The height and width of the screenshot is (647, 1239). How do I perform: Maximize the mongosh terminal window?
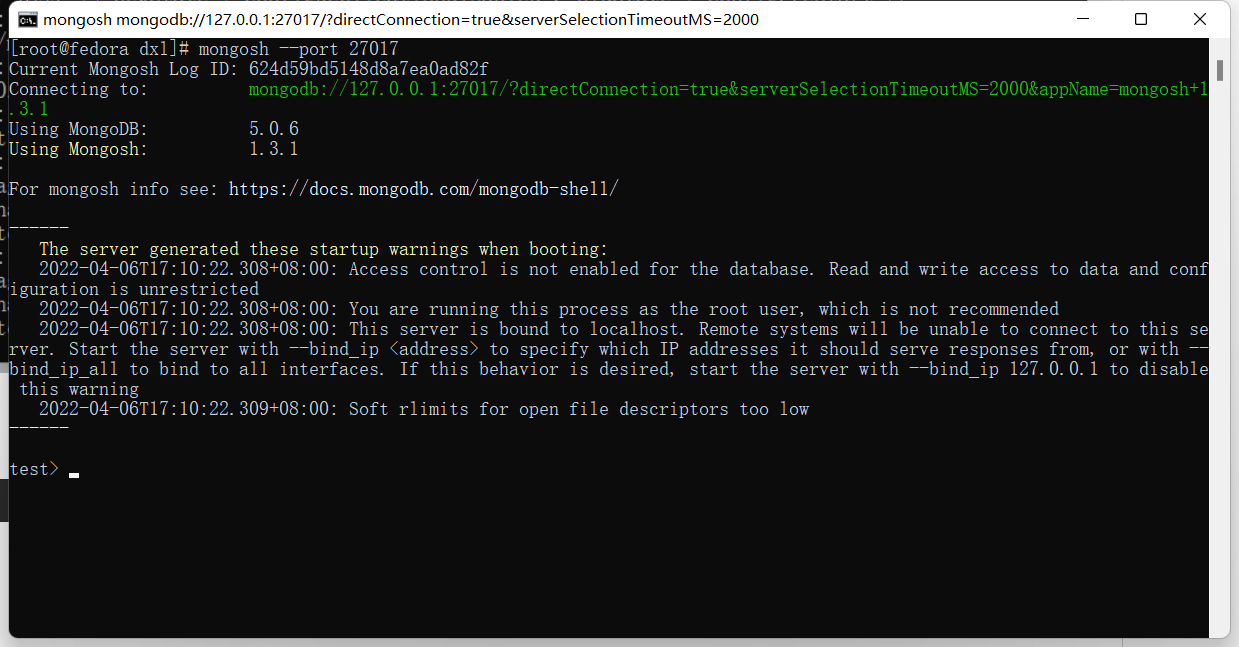[1141, 20]
